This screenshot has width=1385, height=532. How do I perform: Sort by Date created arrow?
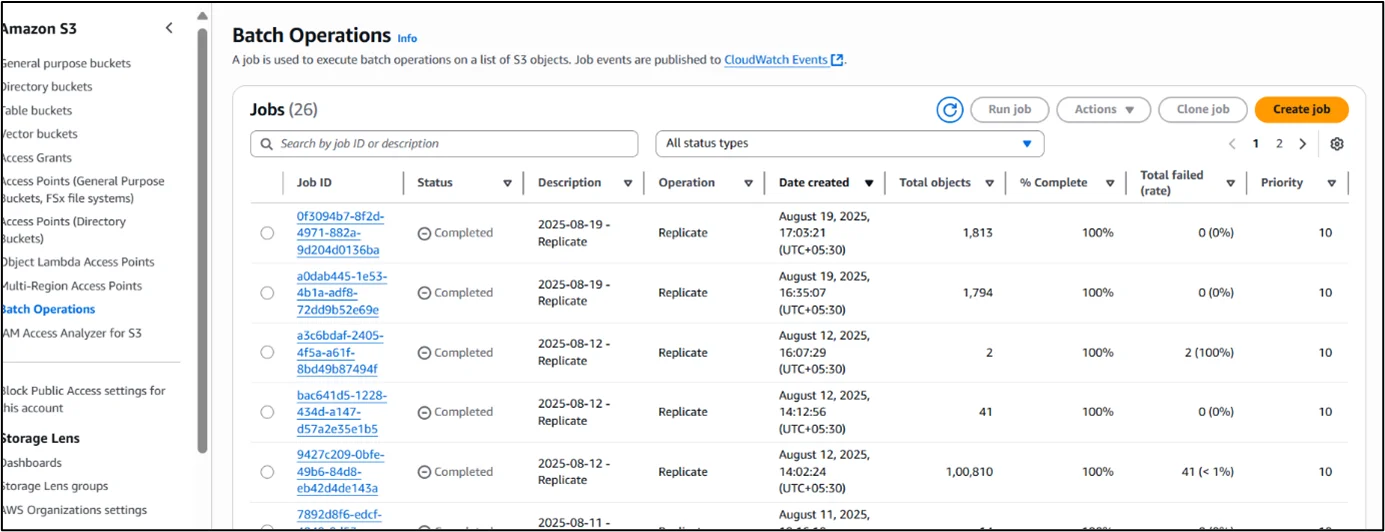coord(869,183)
